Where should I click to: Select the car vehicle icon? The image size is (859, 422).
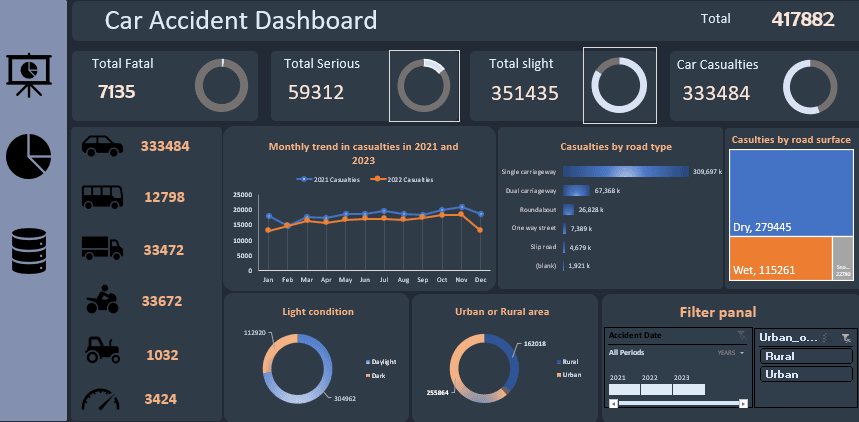(102, 146)
